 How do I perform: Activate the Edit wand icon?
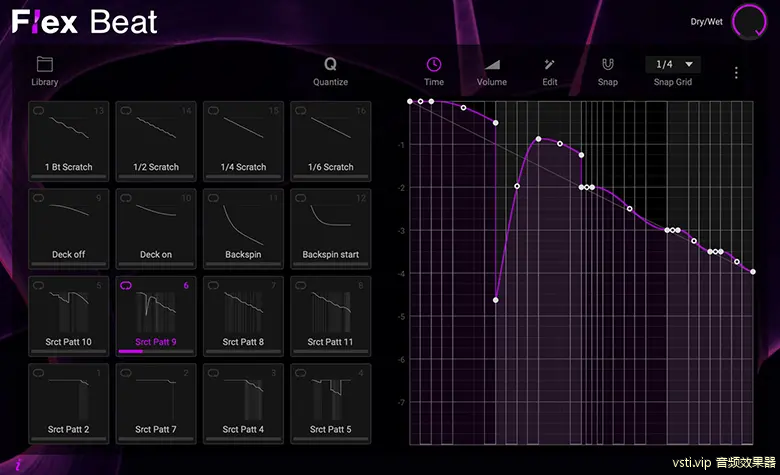[x=549, y=64]
